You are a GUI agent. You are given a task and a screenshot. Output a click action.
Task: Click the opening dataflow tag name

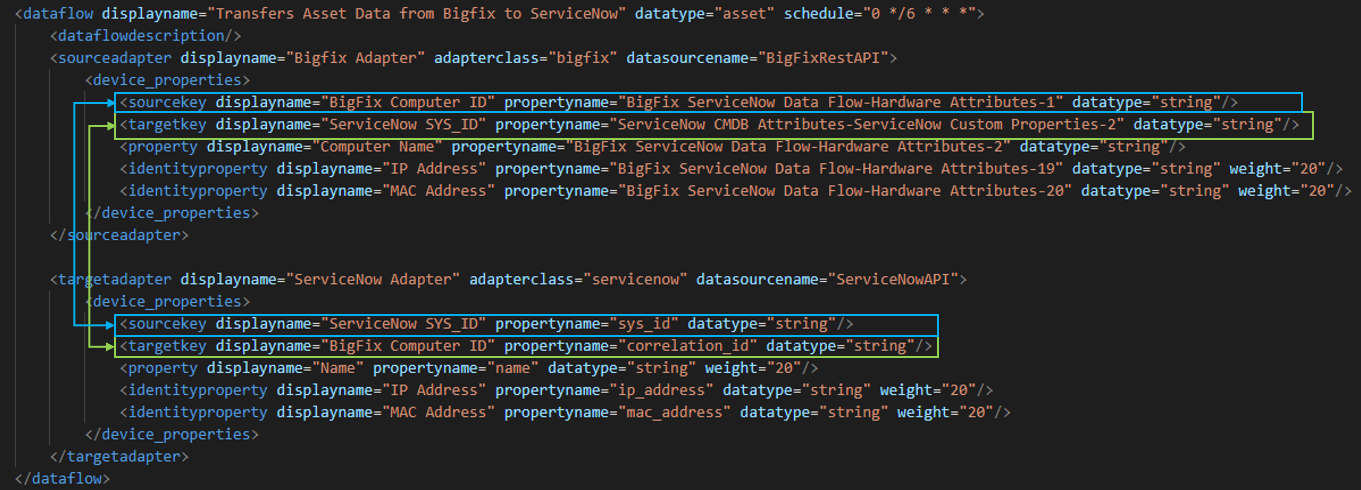pyautogui.click(x=58, y=14)
